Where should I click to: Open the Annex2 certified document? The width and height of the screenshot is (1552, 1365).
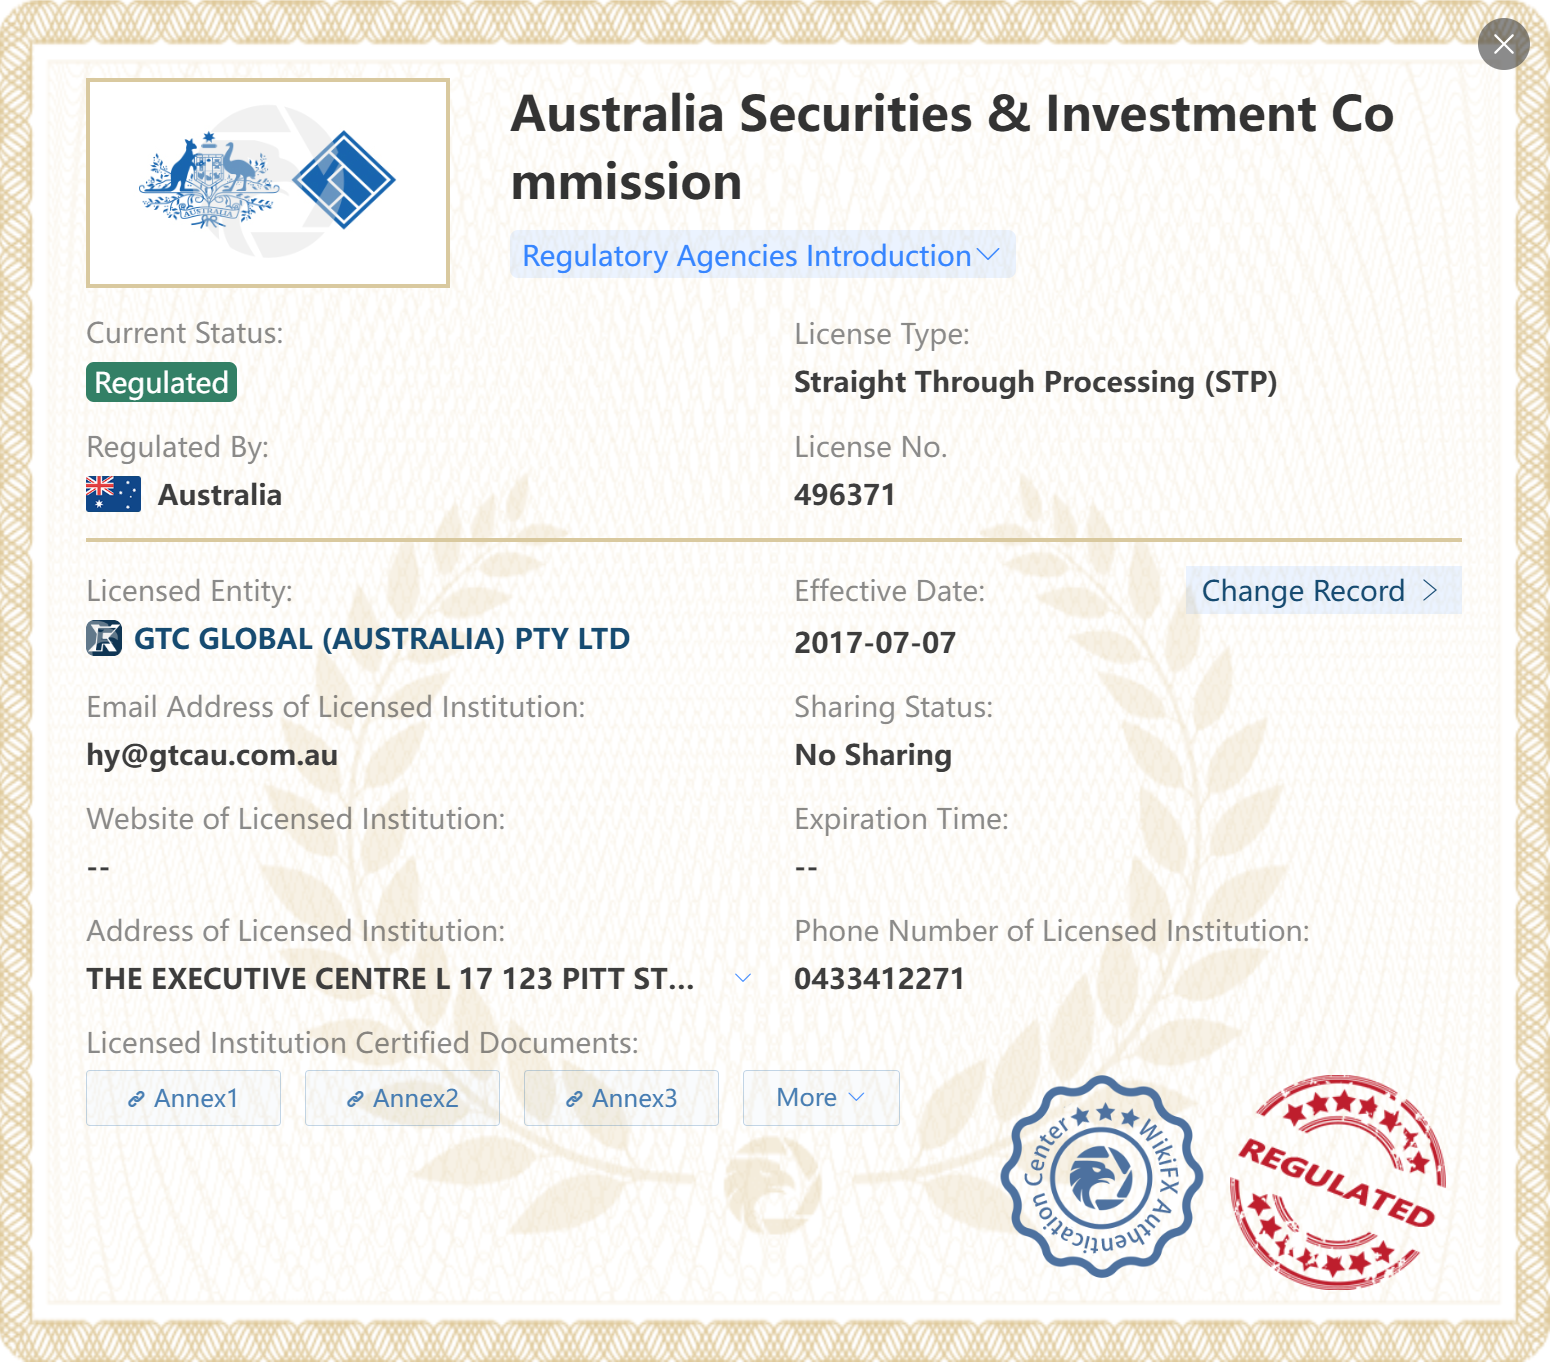click(x=402, y=1098)
